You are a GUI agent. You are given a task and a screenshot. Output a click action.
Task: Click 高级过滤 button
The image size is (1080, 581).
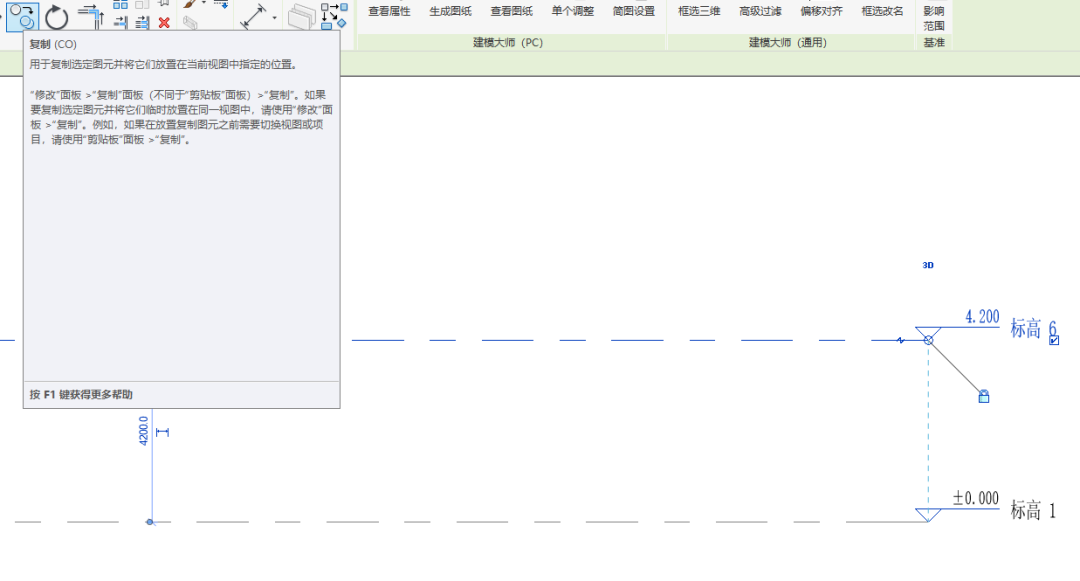click(760, 11)
